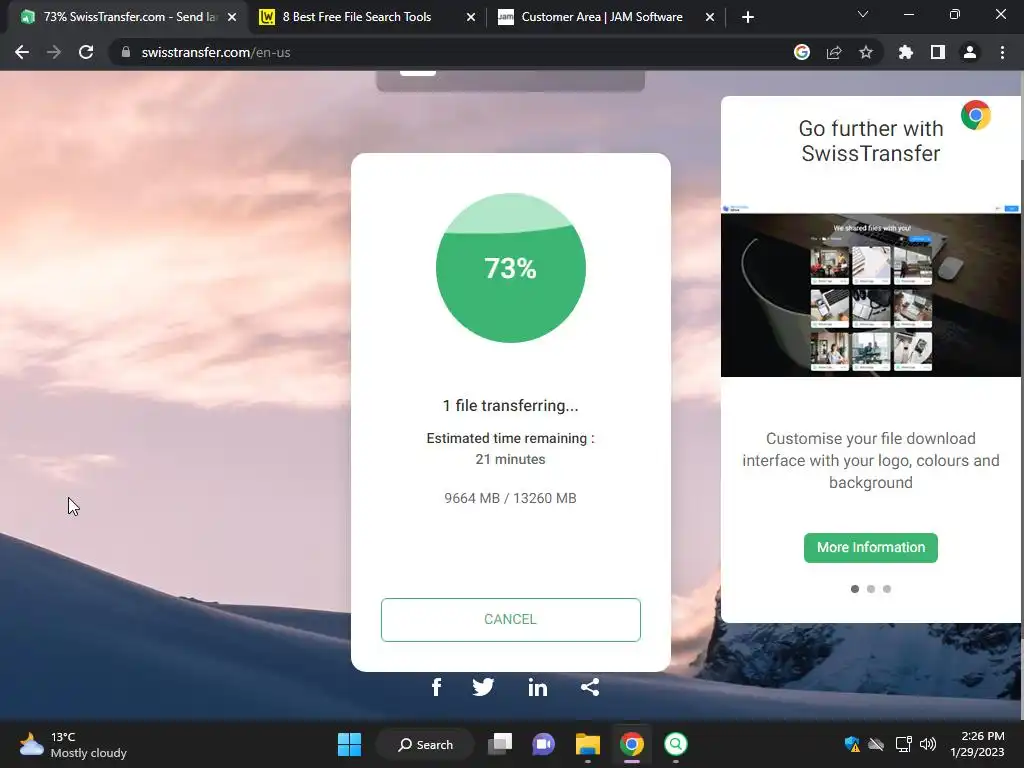1024x768 pixels.
Task: Reload the current page
Action: (x=86, y=52)
